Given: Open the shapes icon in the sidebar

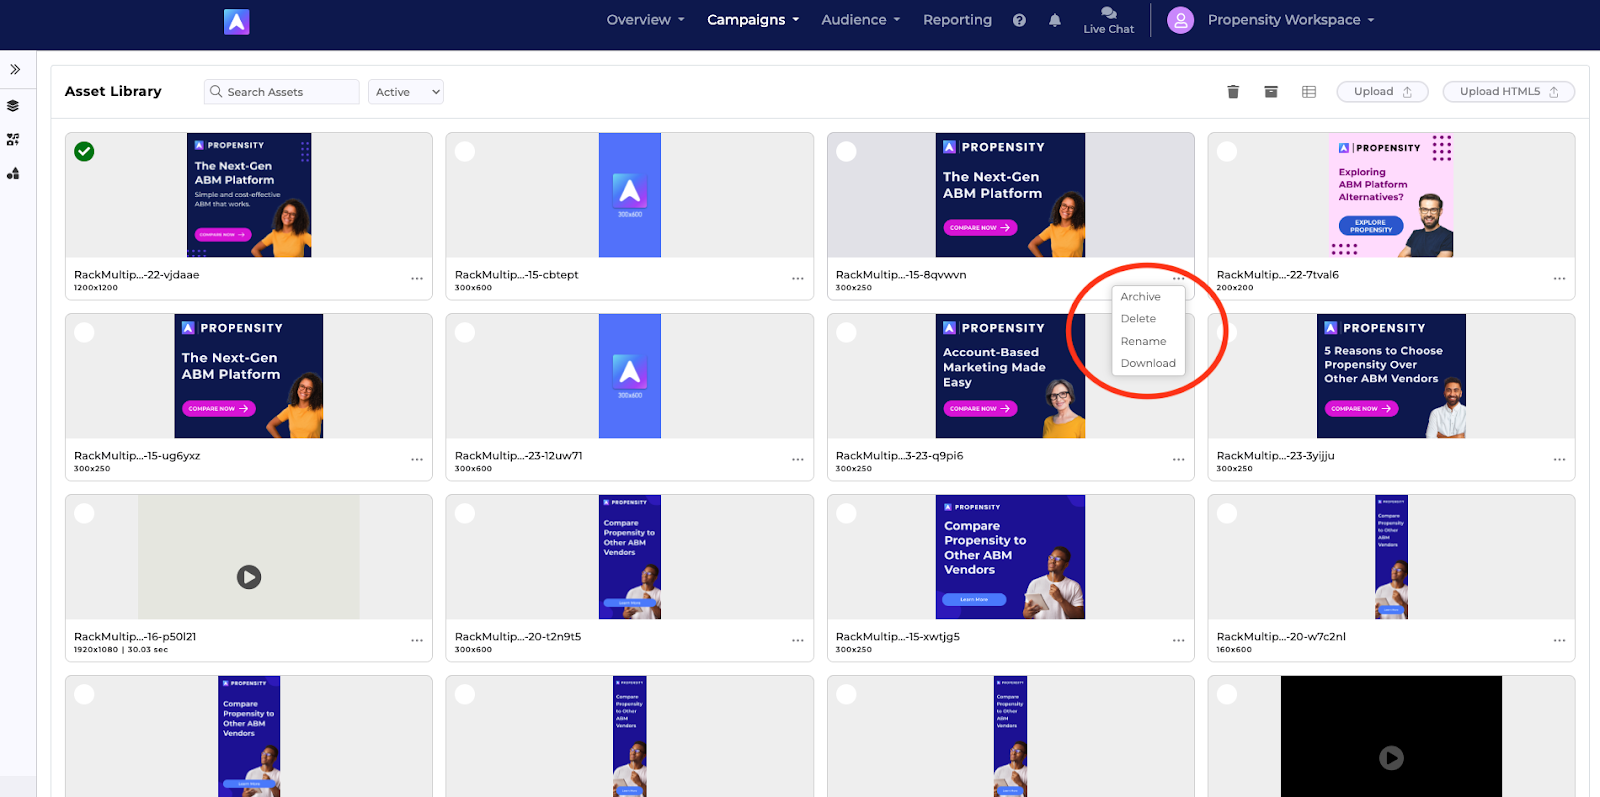Looking at the screenshot, I should 13,173.
